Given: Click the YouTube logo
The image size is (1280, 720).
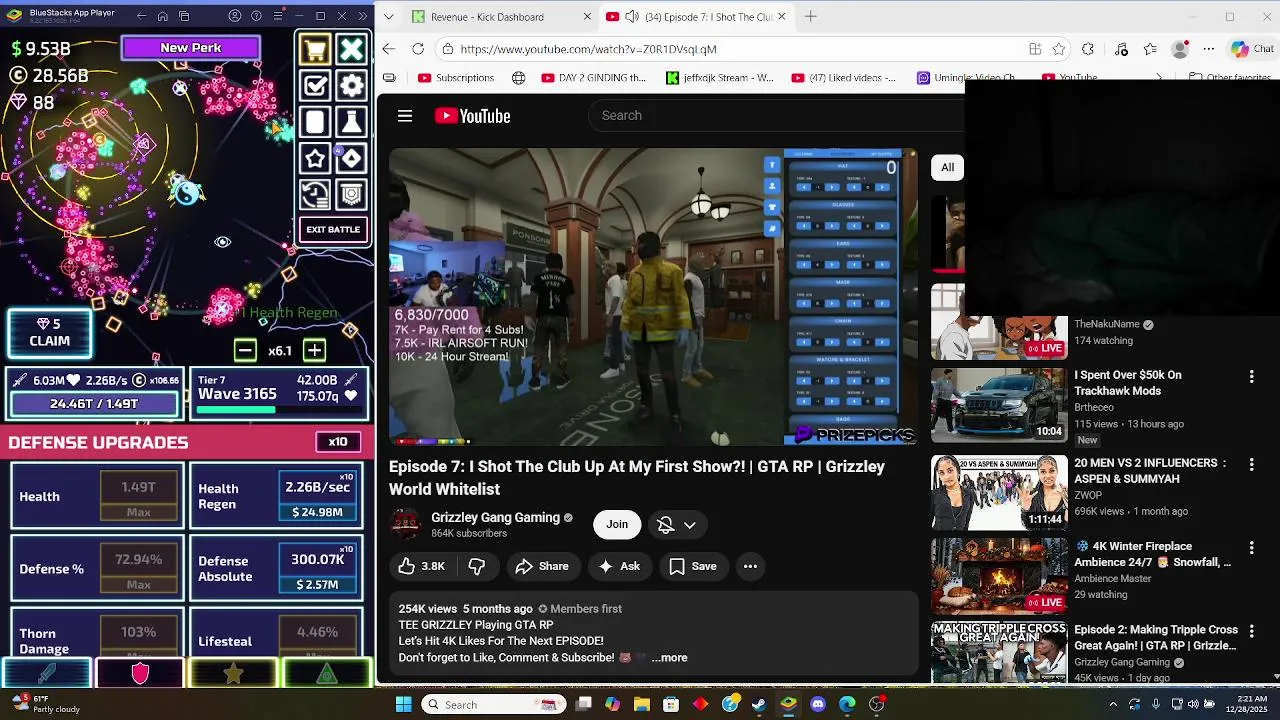Looking at the screenshot, I should (x=472, y=116).
